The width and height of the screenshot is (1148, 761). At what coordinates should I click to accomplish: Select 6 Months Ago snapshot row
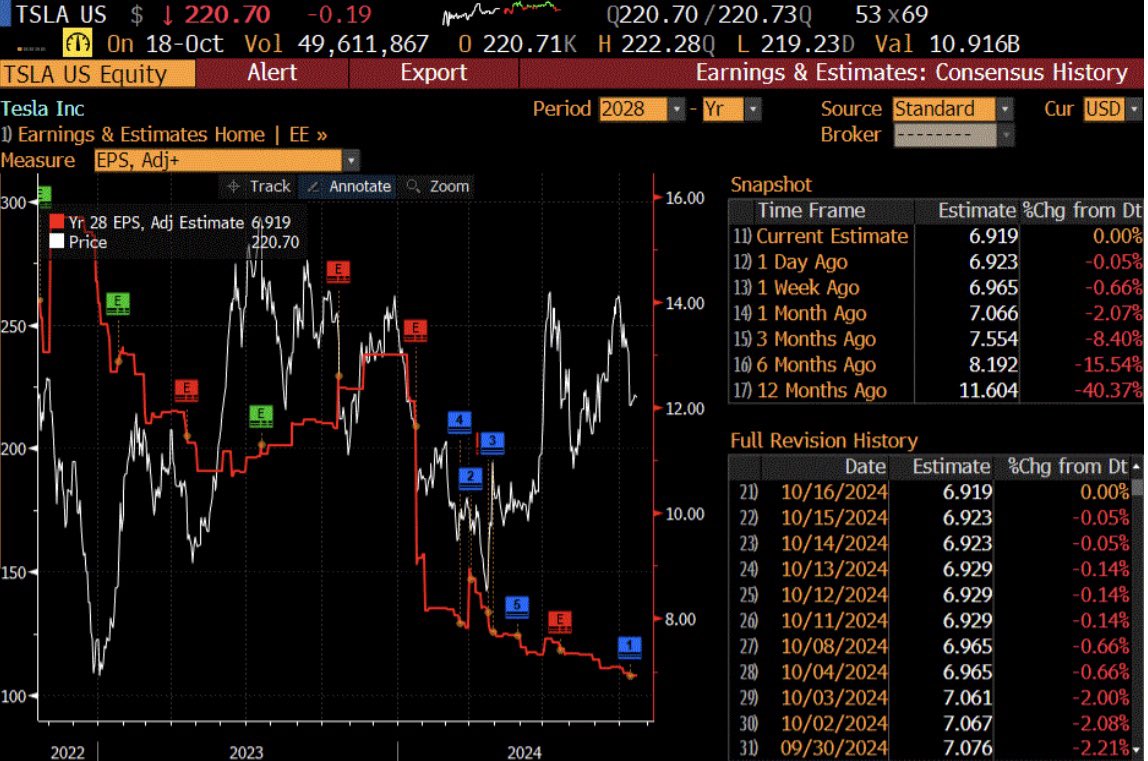(936, 365)
